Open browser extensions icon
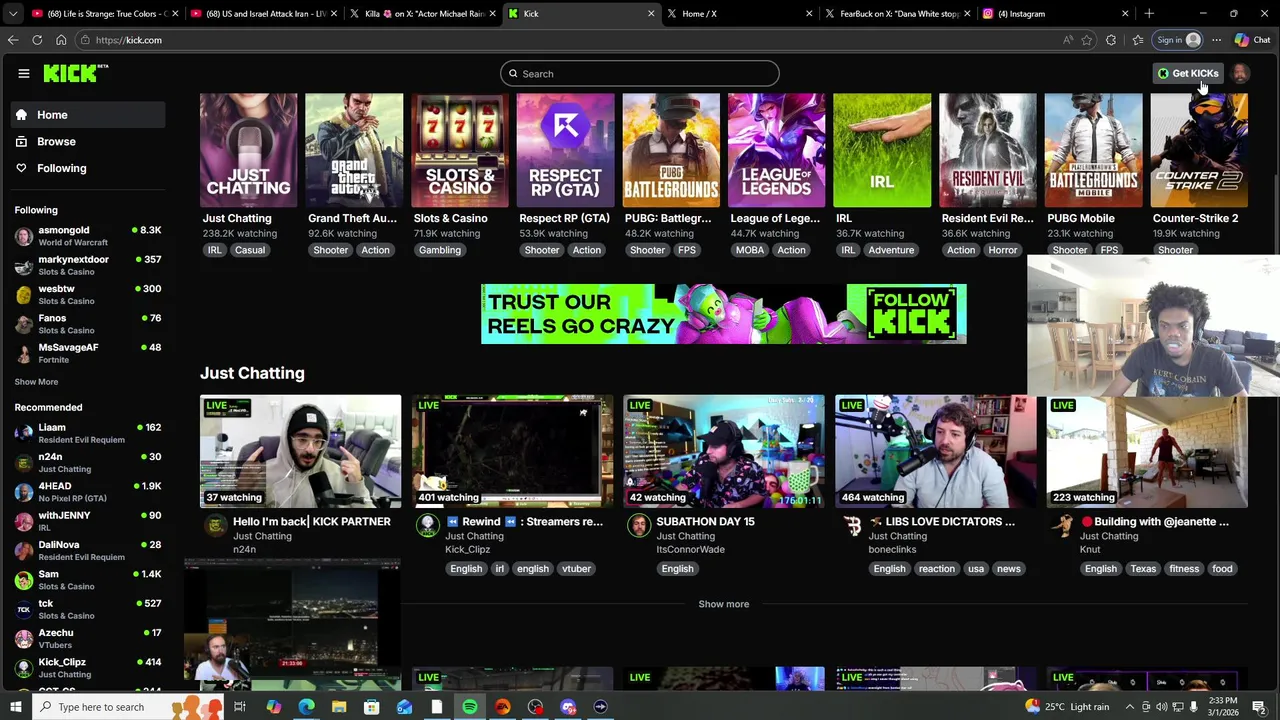Viewport: 1280px width, 720px height. pyautogui.click(x=1111, y=40)
